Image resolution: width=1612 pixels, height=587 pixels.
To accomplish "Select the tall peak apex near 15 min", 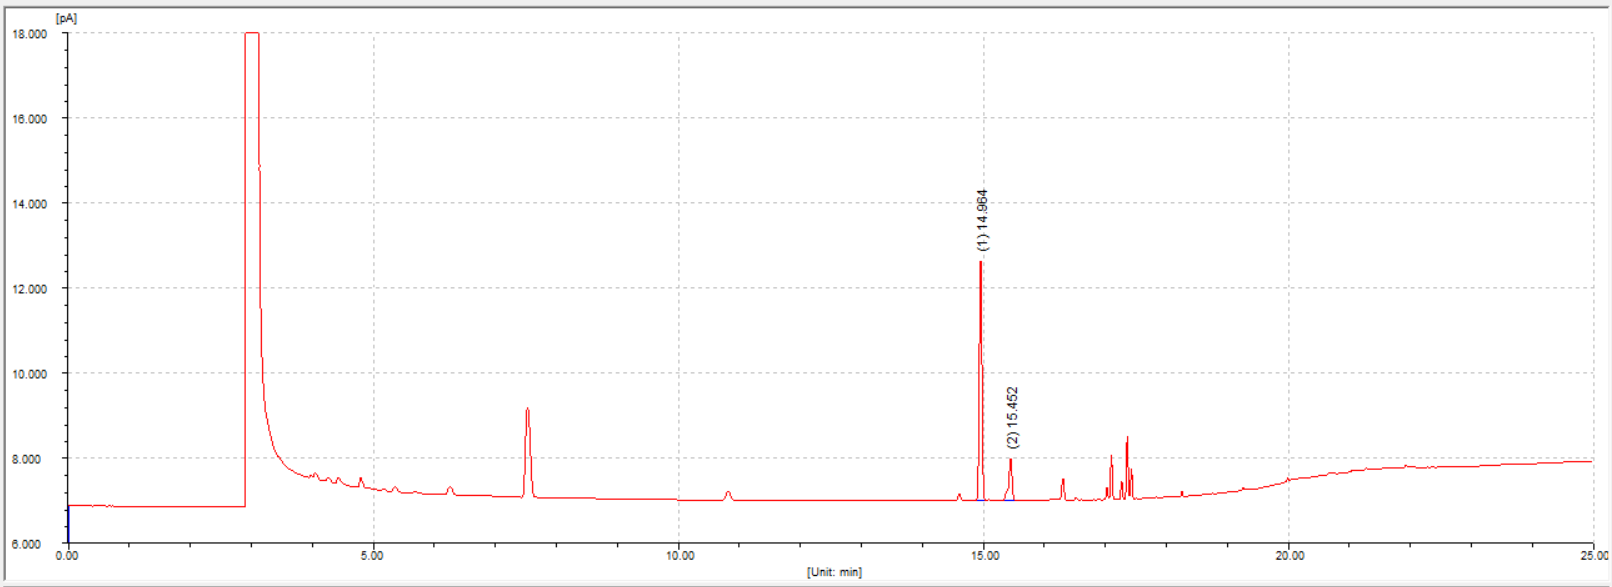I will click(x=981, y=263).
